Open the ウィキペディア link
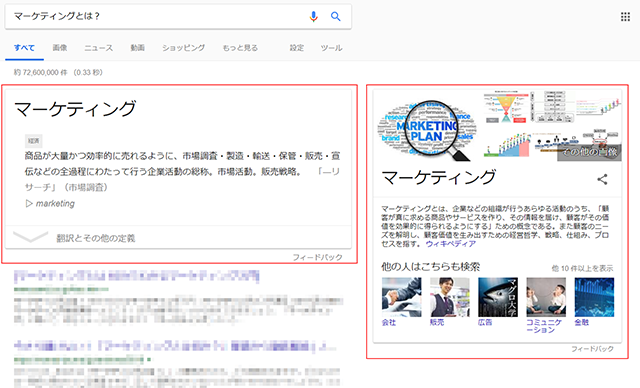The height and width of the screenshot is (388, 640). point(451,244)
